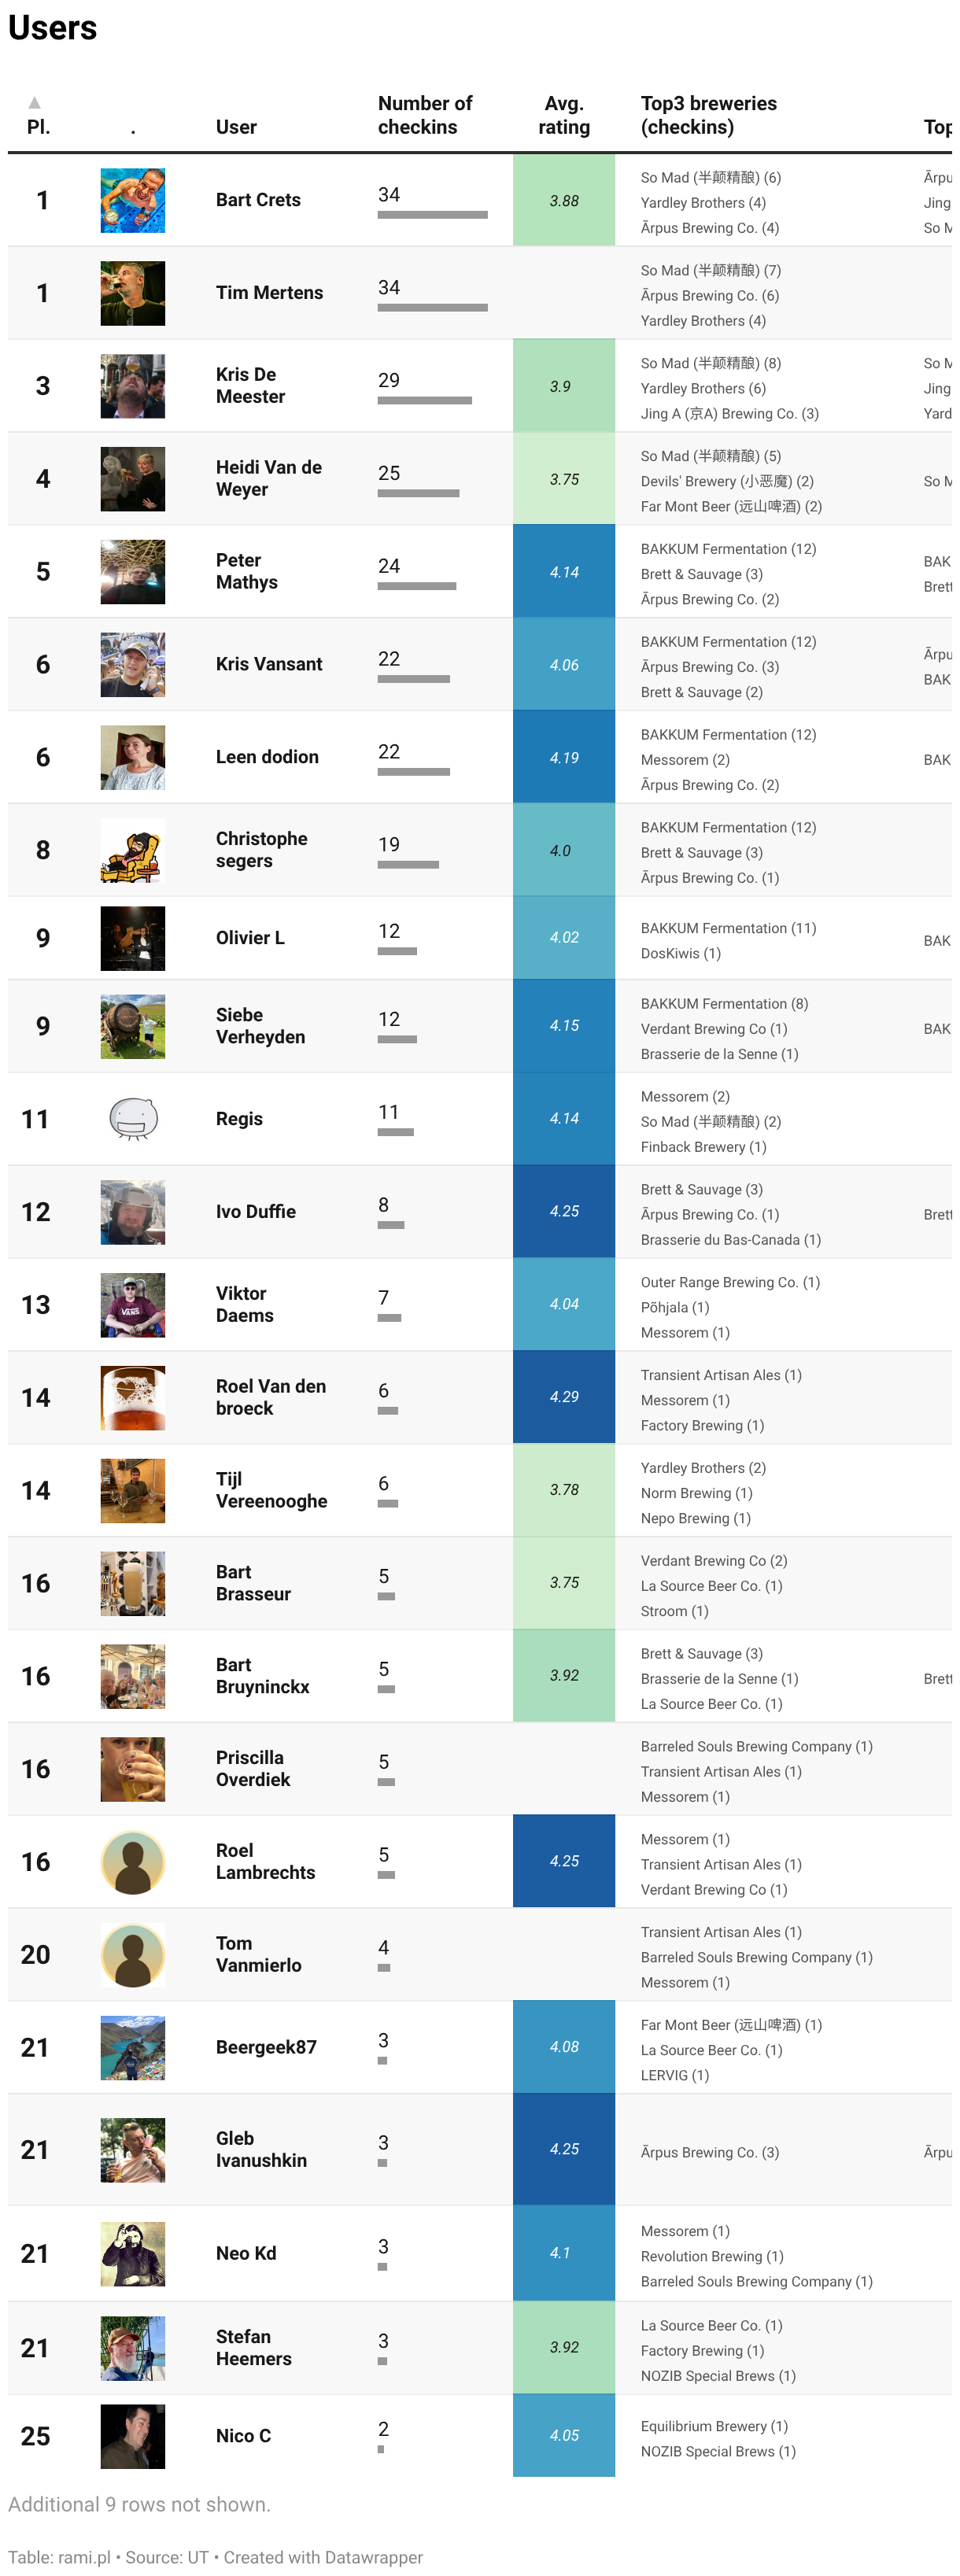Sort table by Avg. rating column
960x2576 pixels.
[x=564, y=115]
